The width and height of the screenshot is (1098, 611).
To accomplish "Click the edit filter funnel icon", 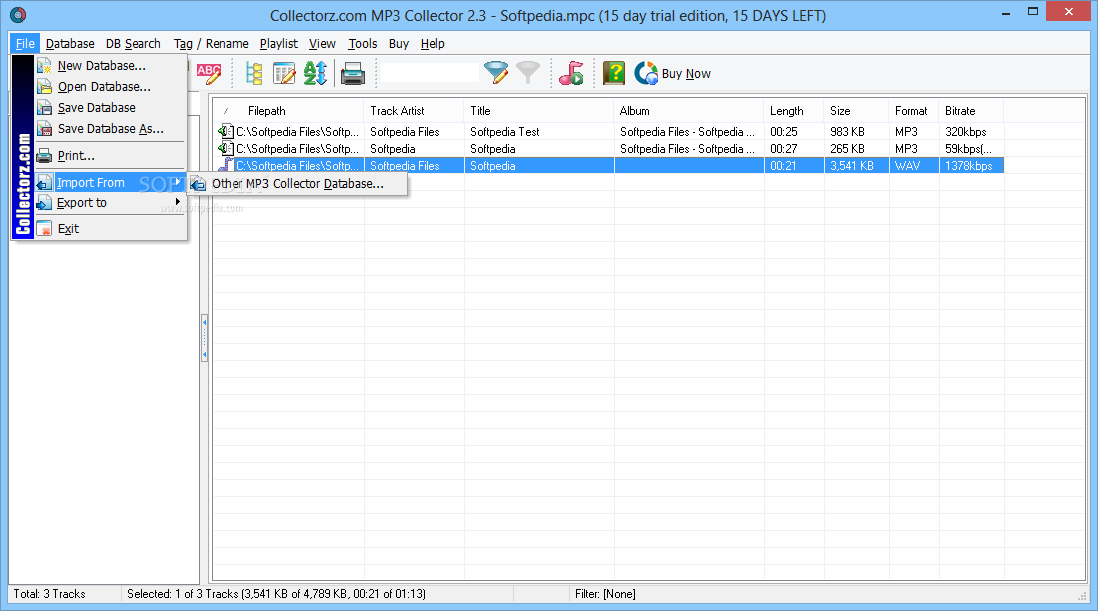I will pyautogui.click(x=496, y=73).
